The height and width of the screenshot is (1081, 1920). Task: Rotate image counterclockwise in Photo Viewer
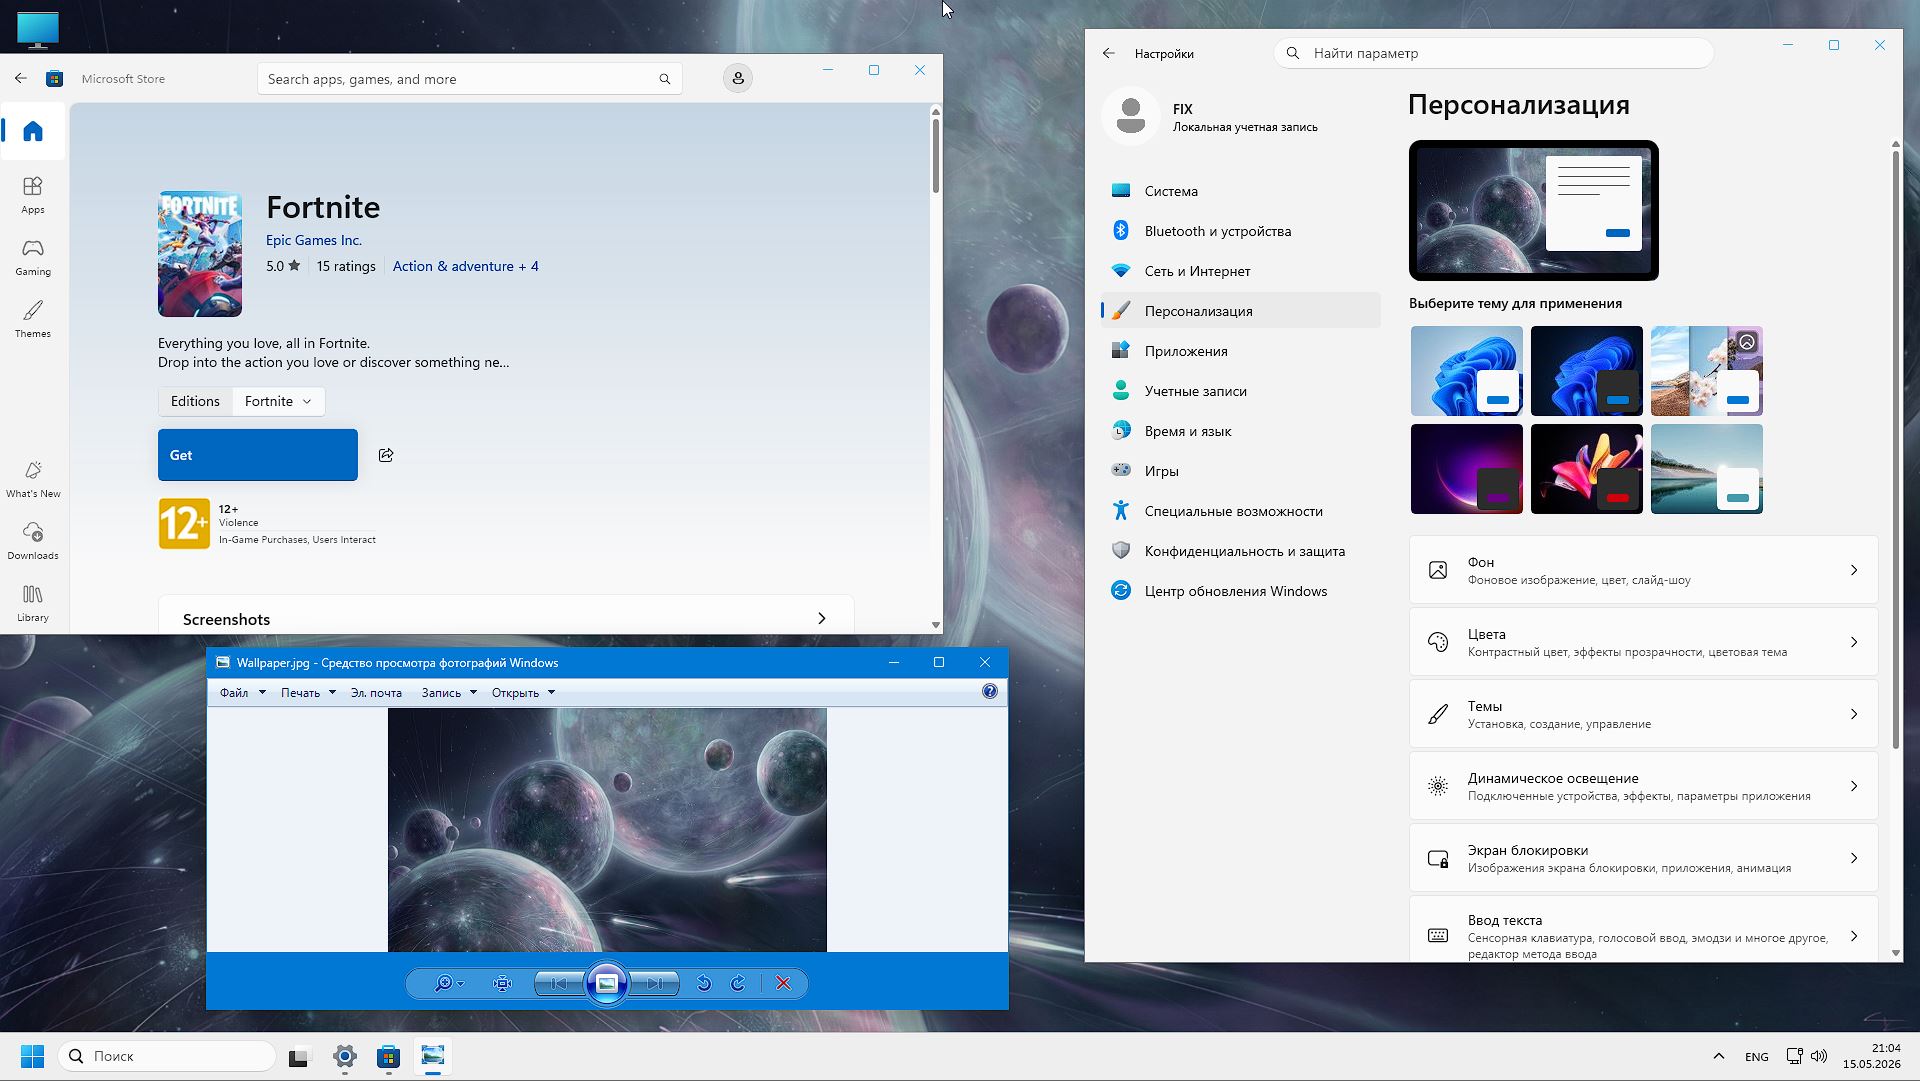tap(704, 984)
